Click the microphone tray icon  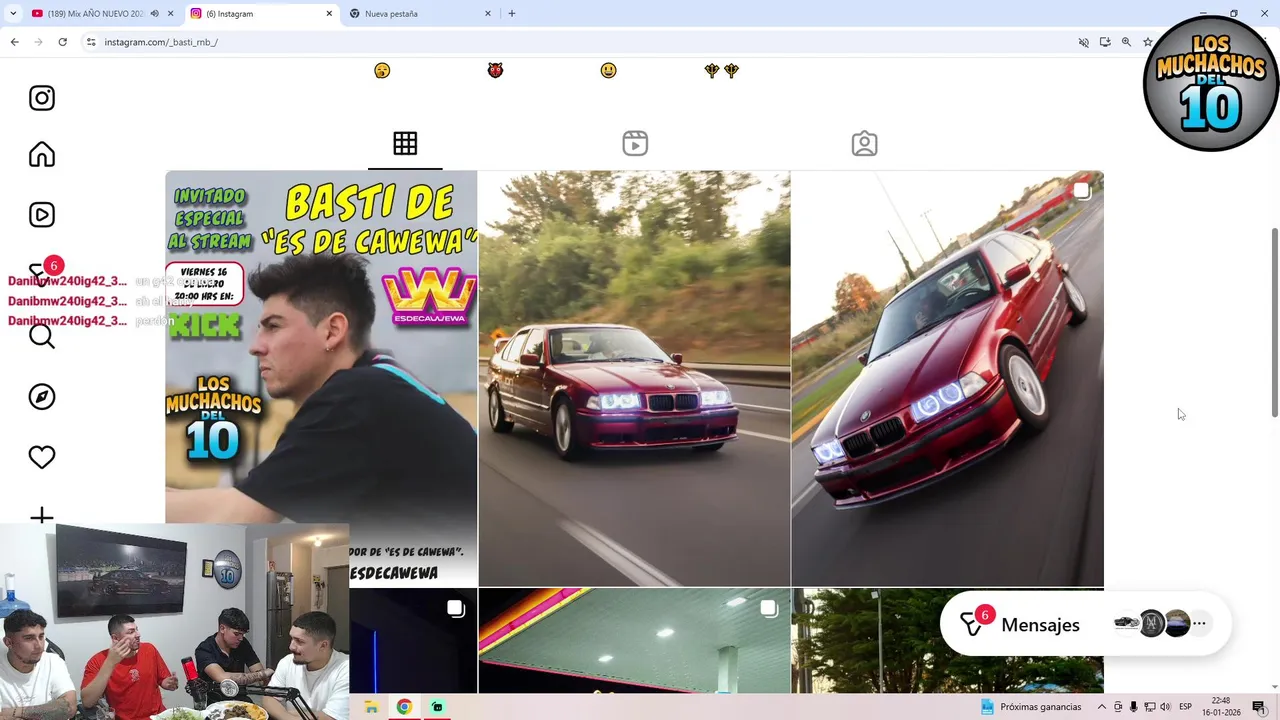1133,707
